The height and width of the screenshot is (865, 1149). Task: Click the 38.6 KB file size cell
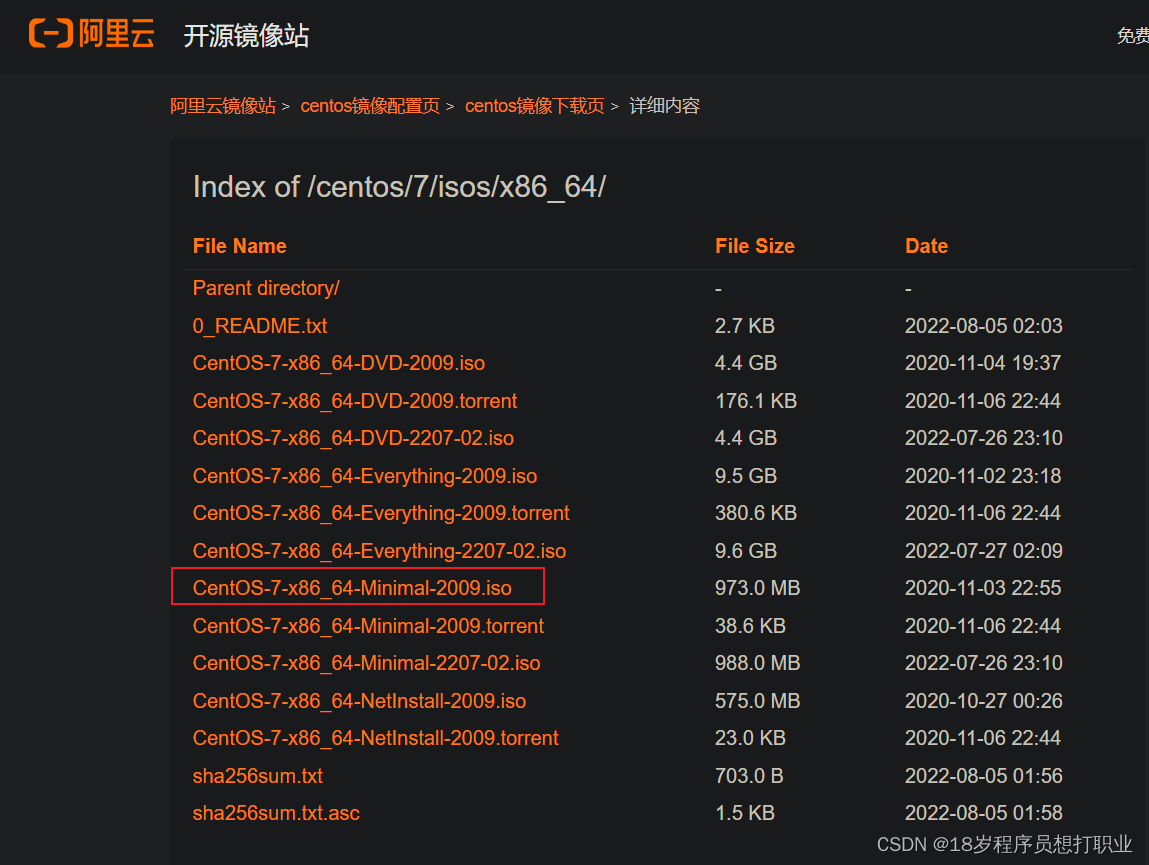[750, 626]
